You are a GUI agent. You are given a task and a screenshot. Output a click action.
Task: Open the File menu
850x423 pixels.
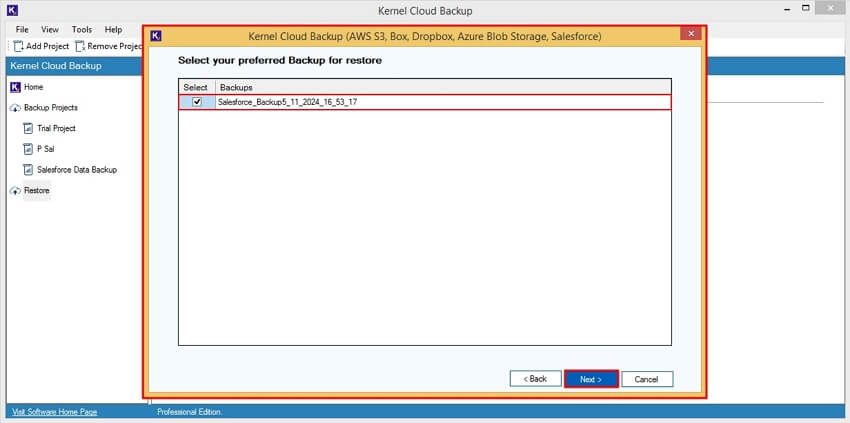click(x=22, y=29)
